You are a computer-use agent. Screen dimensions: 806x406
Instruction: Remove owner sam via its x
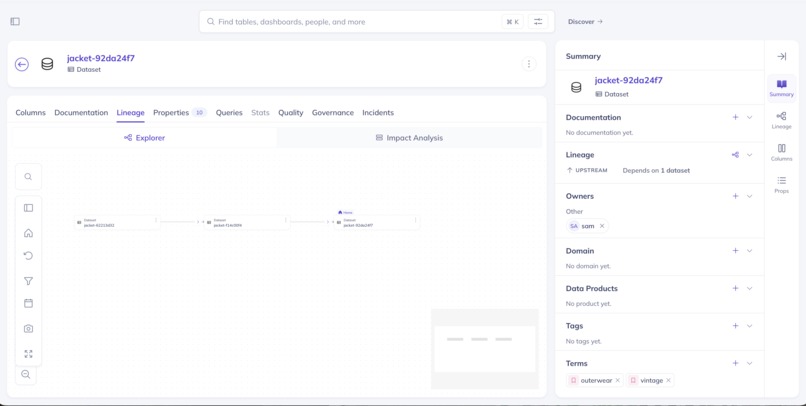pos(601,226)
